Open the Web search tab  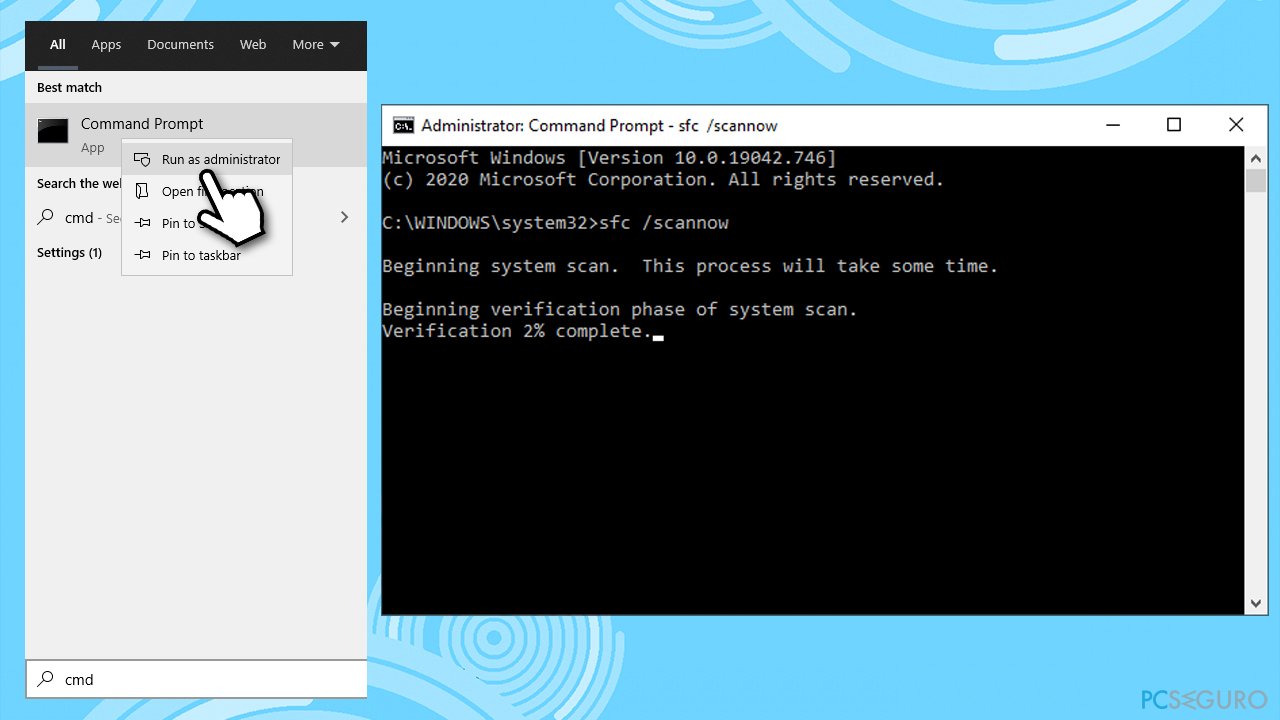pyautogui.click(x=253, y=45)
